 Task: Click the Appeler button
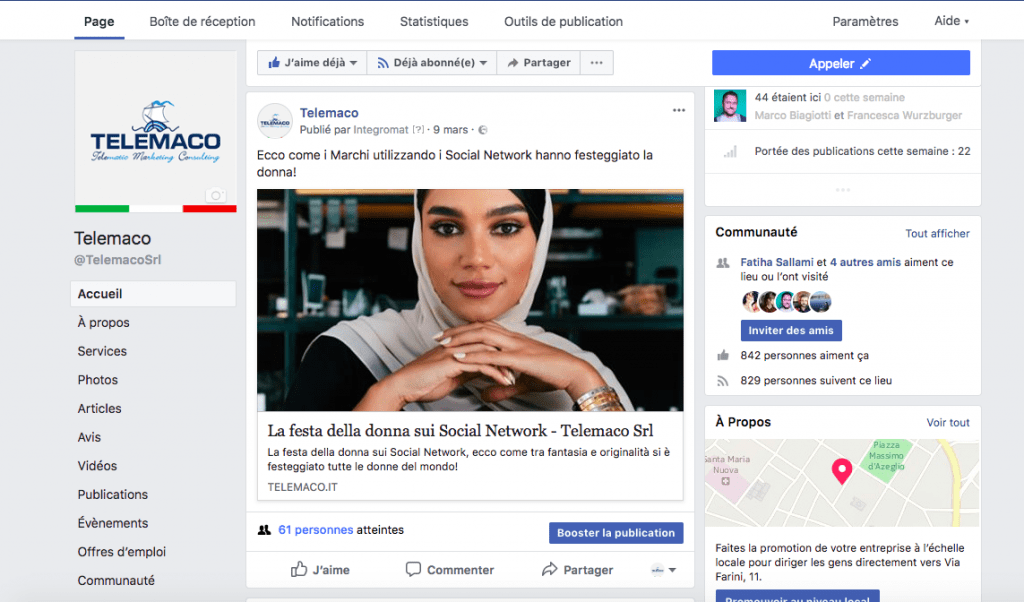pyautogui.click(x=840, y=63)
